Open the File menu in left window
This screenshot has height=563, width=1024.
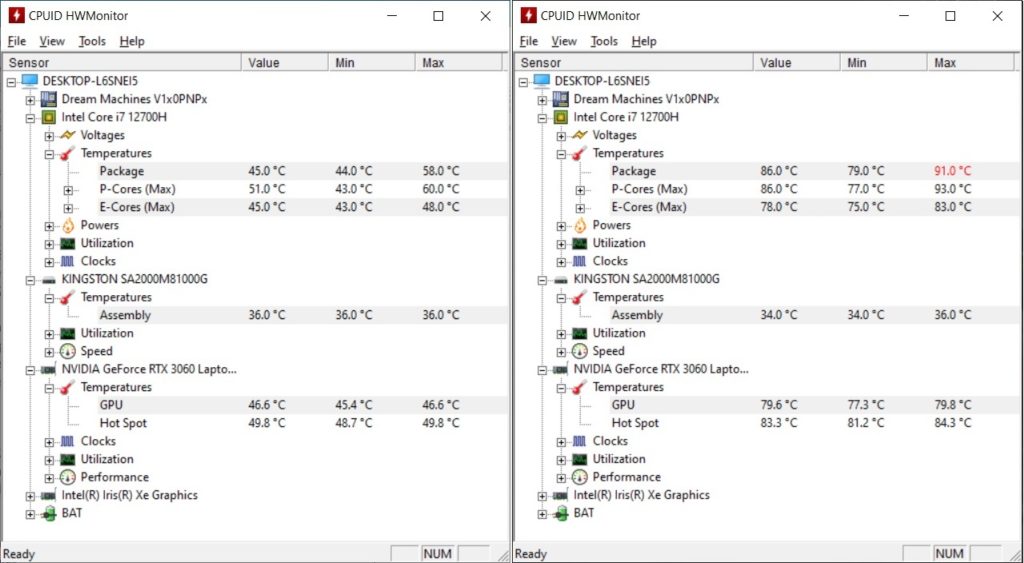[x=17, y=41]
